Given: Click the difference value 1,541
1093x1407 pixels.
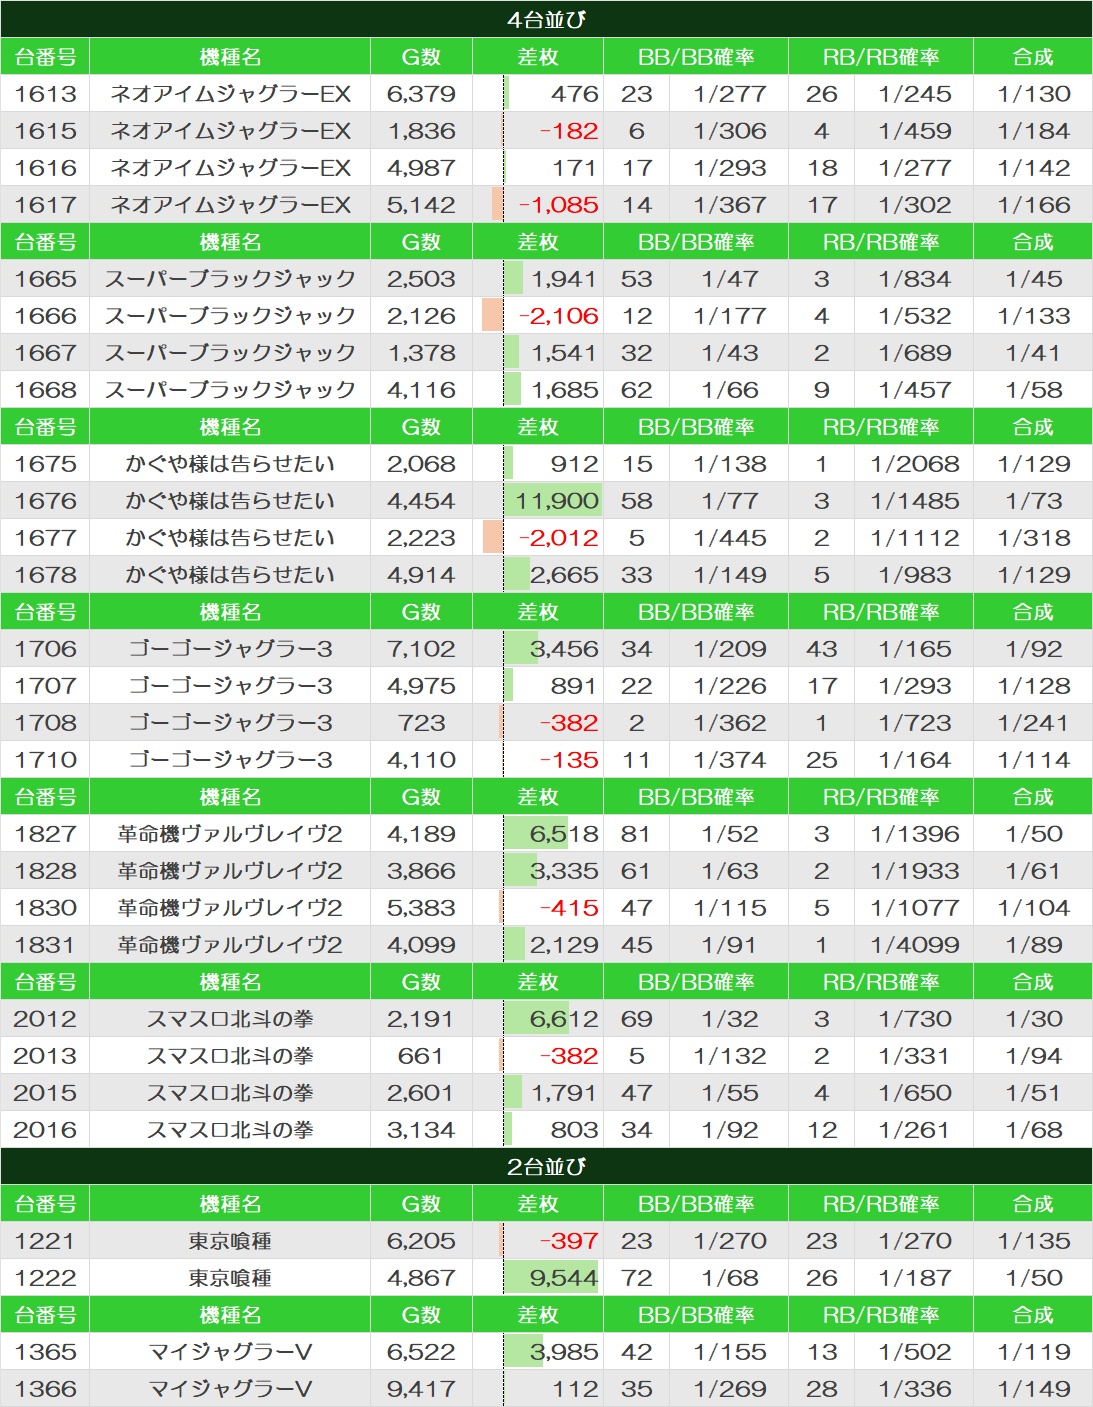Looking at the screenshot, I should point(564,353).
